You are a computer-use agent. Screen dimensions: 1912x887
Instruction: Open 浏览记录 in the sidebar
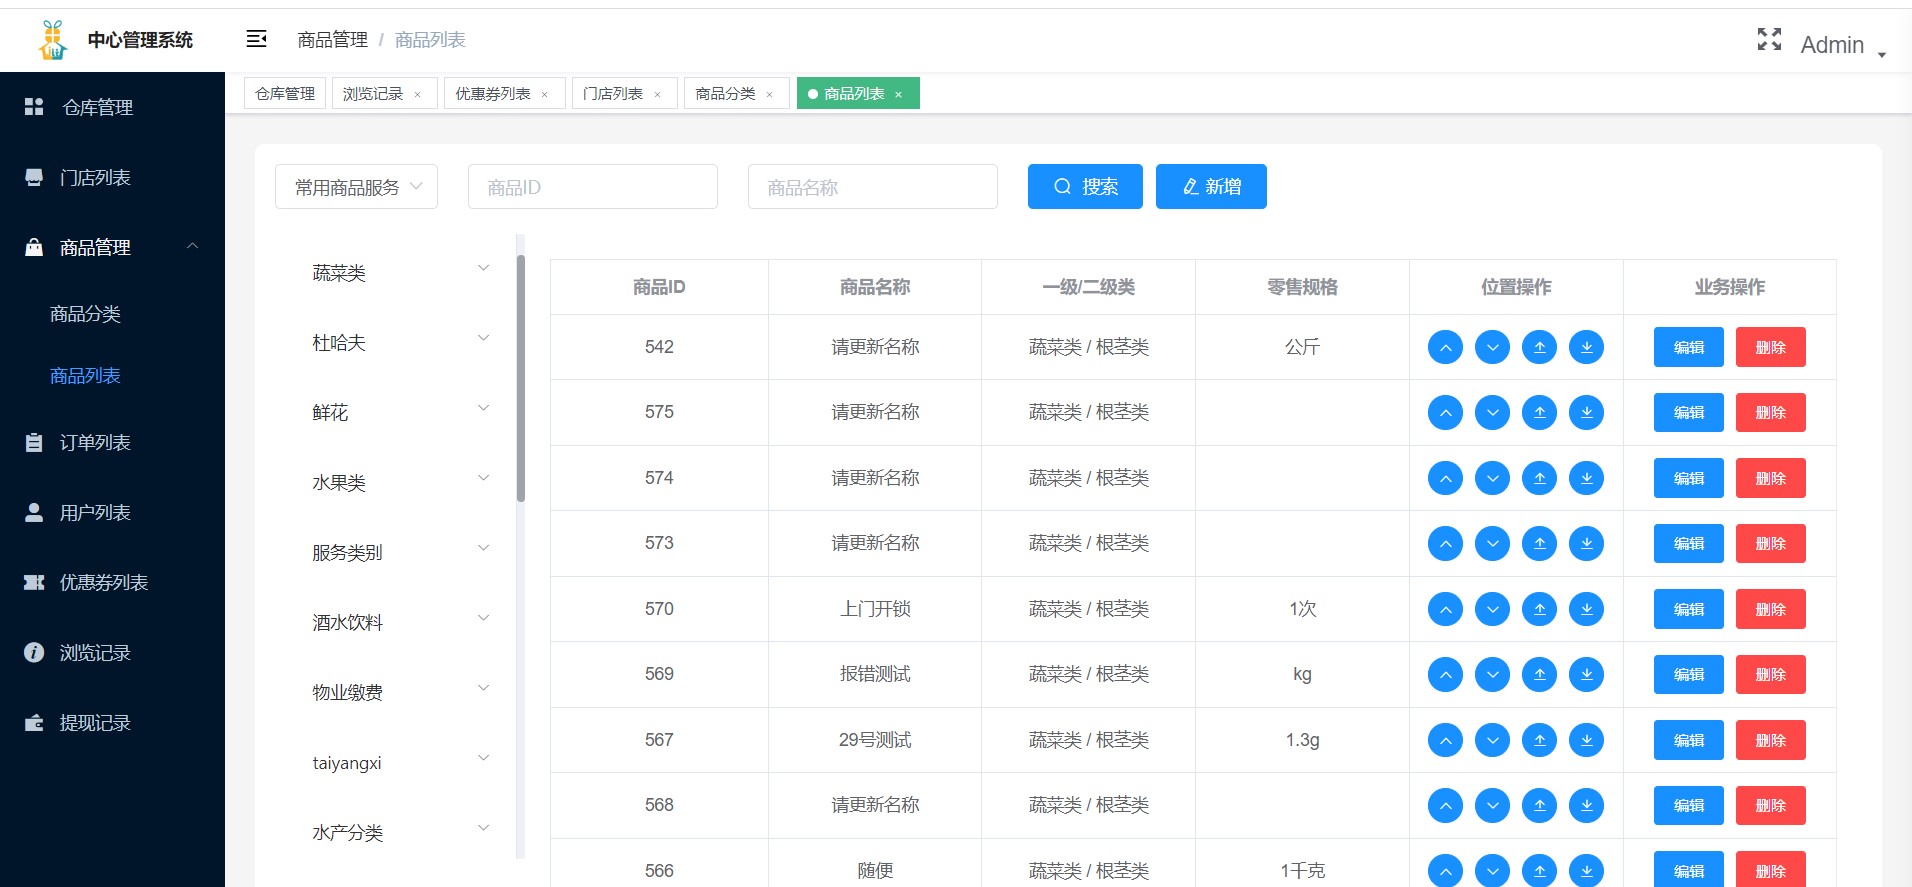[x=112, y=652]
